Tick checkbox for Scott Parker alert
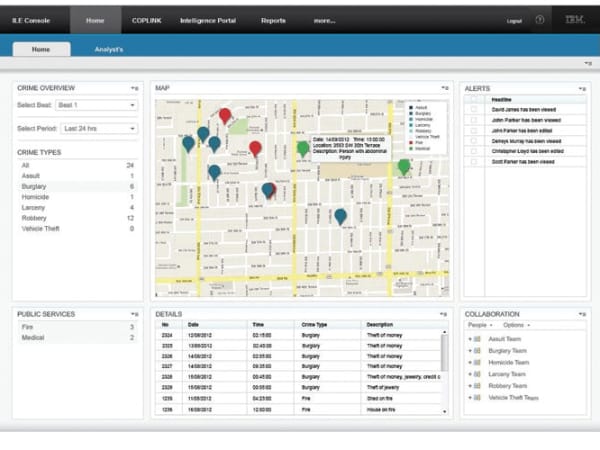Viewport: 600px width, 450px height. tap(473, 160)
